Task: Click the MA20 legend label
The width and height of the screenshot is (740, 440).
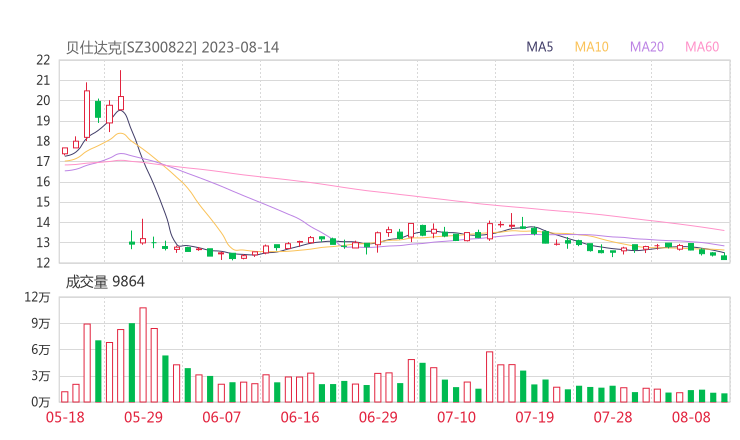Action: (x=647, y=47)
